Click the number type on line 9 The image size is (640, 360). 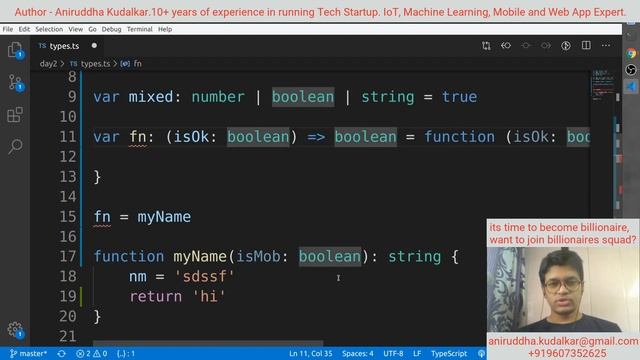pos(218,97)
